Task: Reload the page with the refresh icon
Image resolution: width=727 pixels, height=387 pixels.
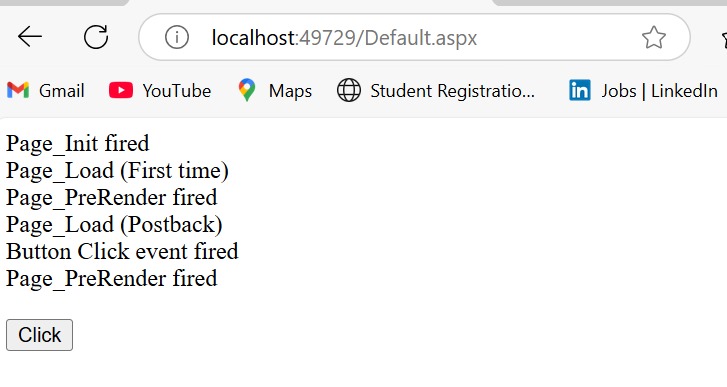Action: [96, 37]
